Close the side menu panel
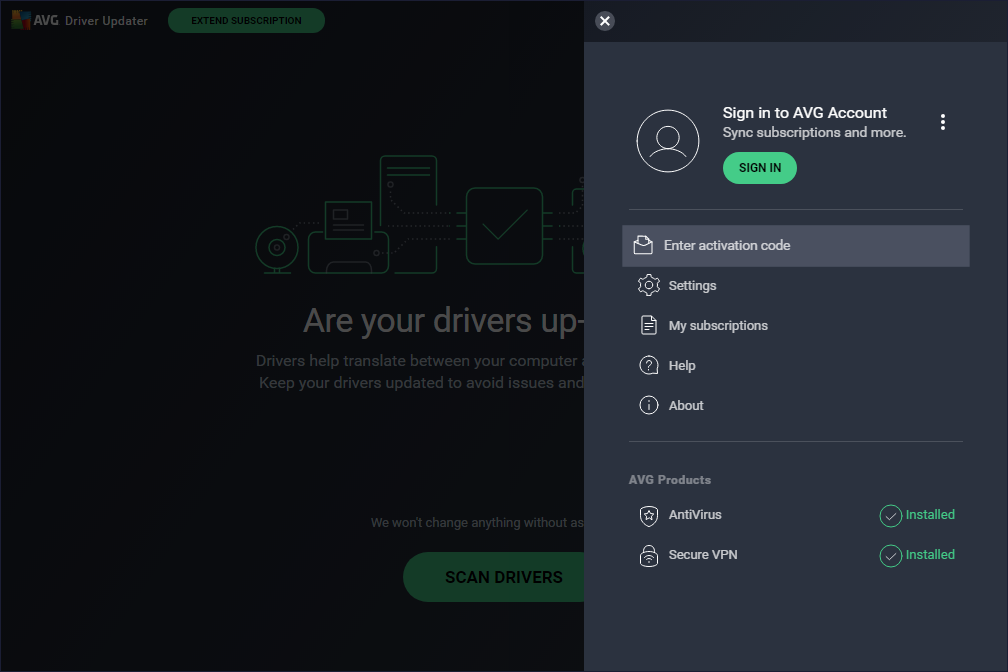 [x=604, y=21]
